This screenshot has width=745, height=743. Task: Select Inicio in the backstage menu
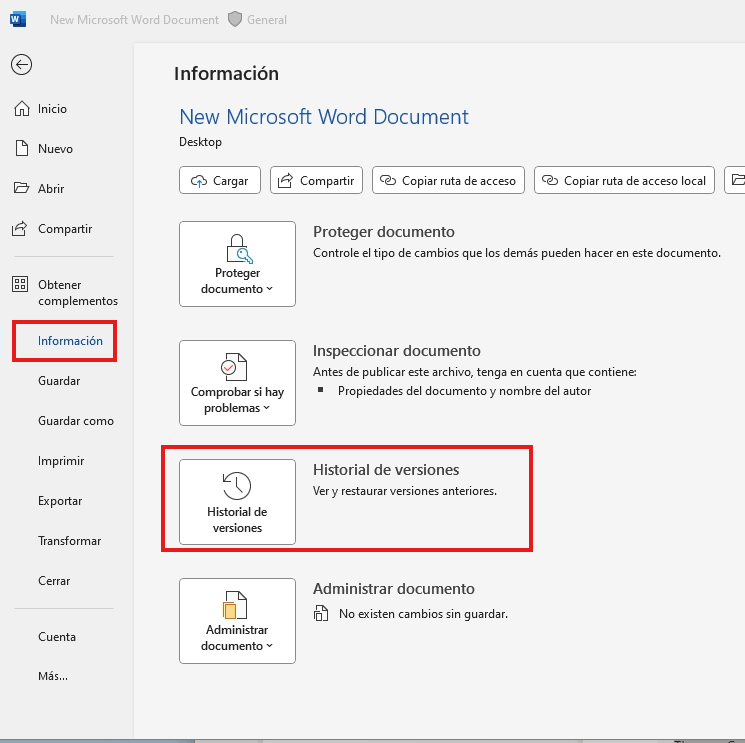click(x=52, y=109)
